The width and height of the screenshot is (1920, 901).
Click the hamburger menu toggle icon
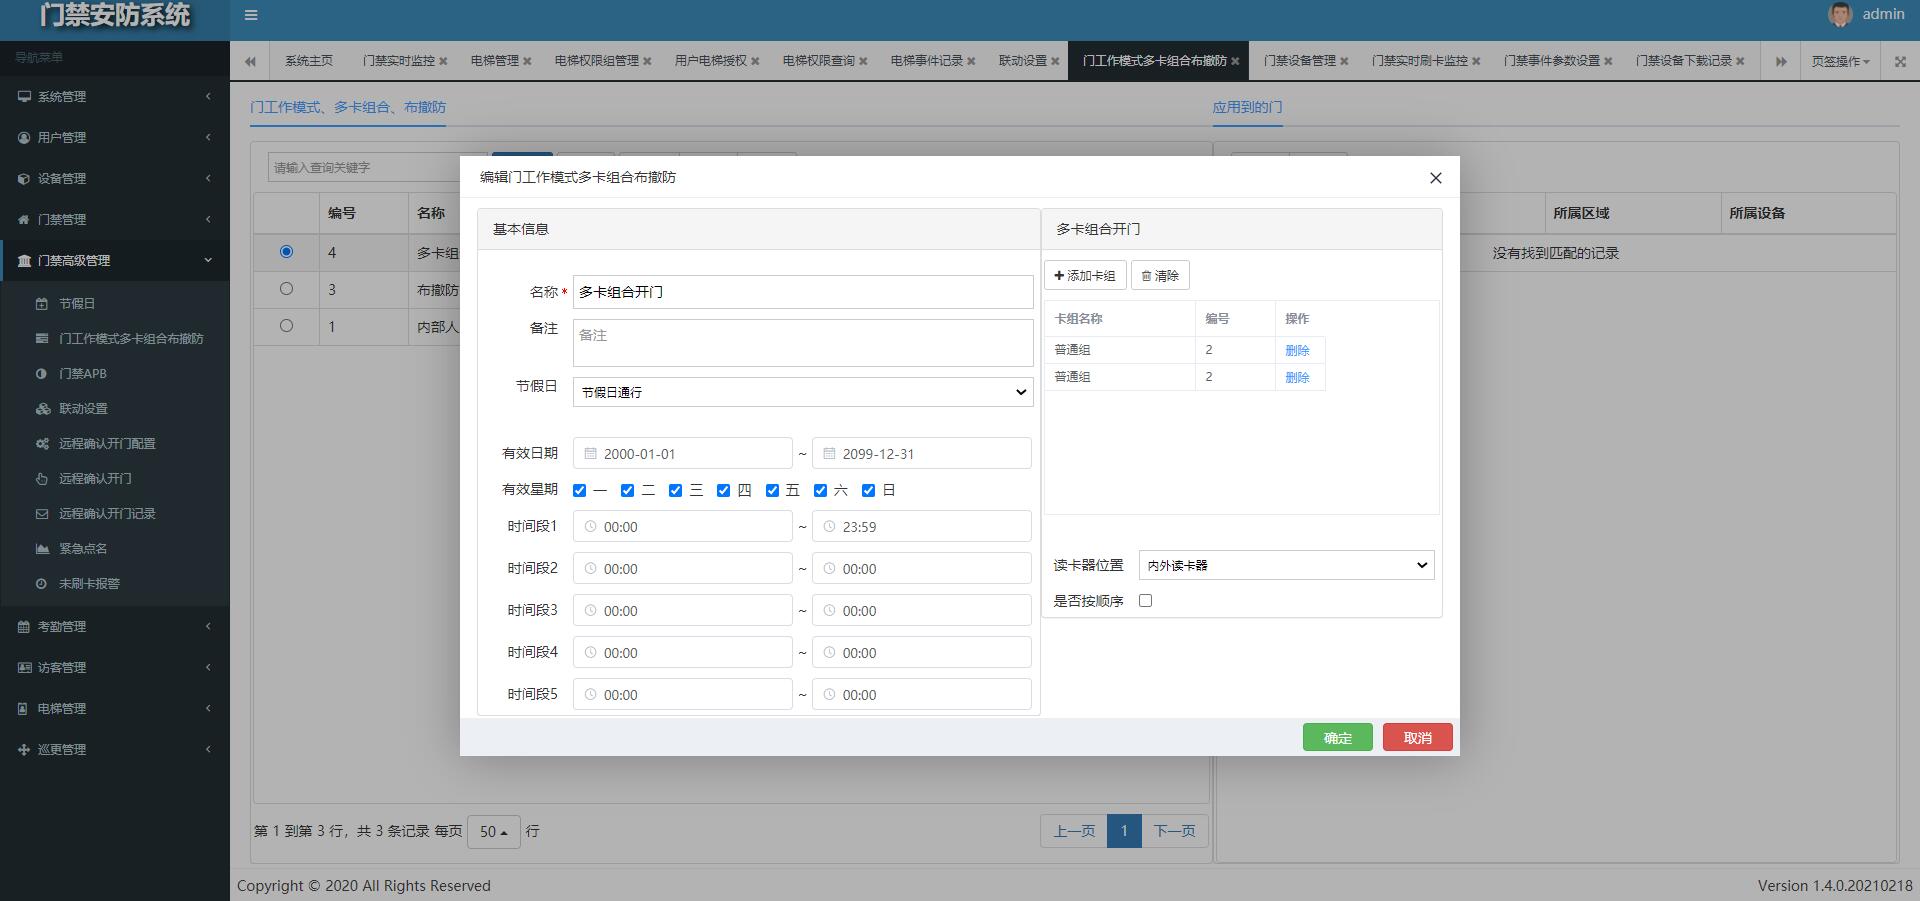(x=251, y=15)
